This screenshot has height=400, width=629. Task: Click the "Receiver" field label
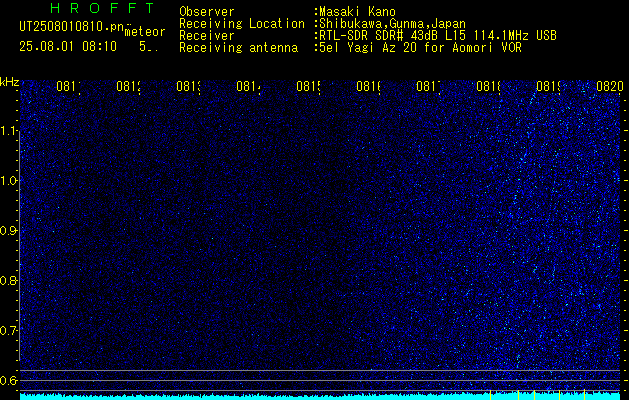pos(207,36)
